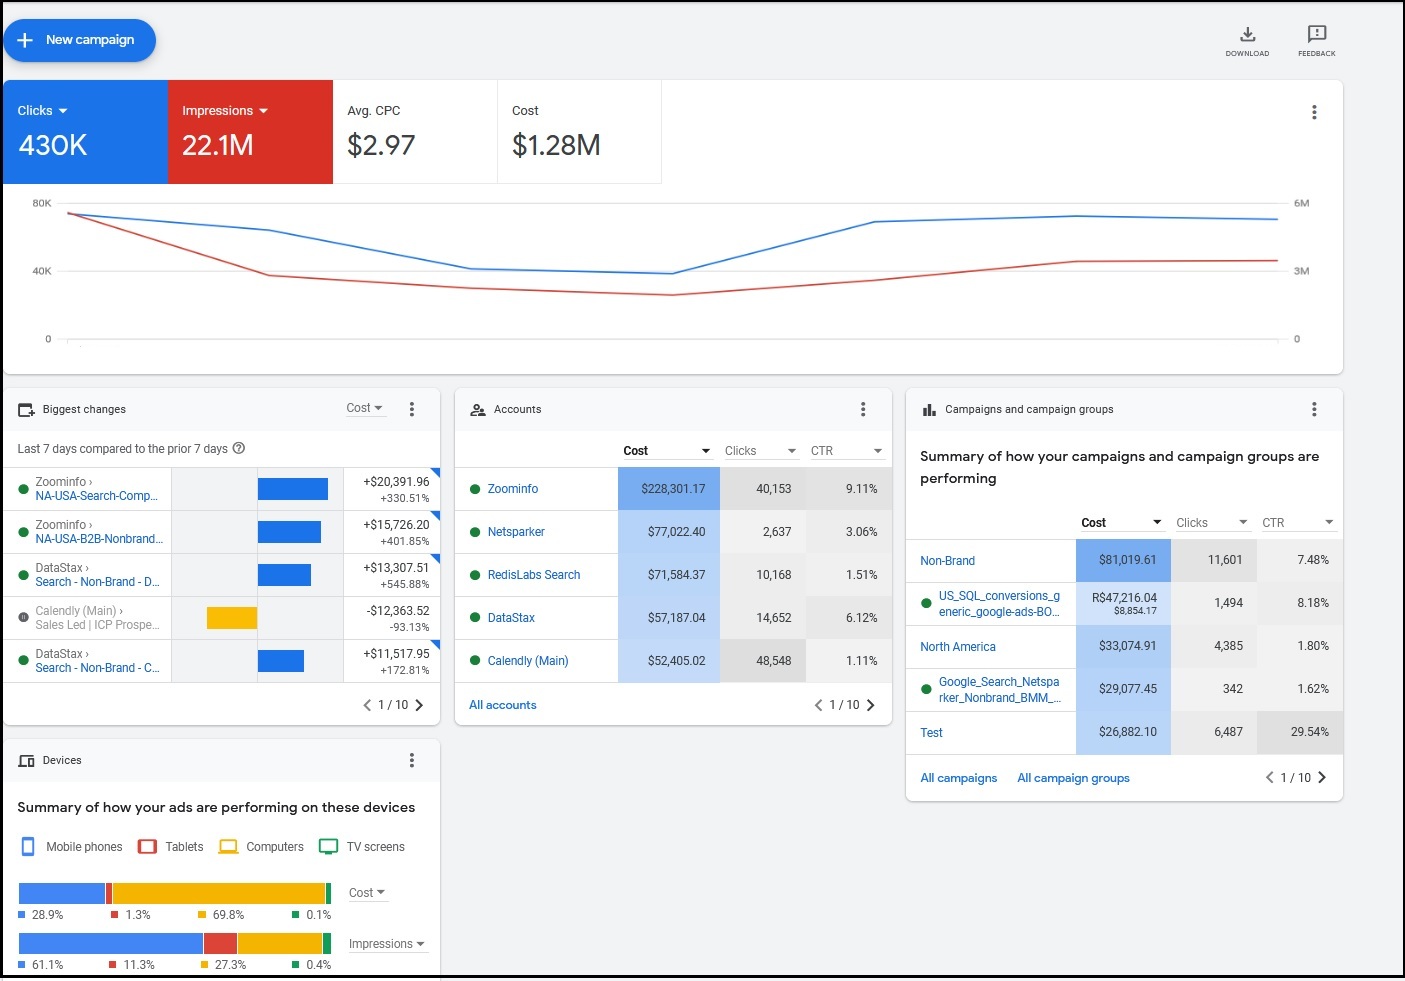Viewport: 1405px width, 981px height.
Task: Open Biggest changes card options menu
Action: pyautogui.click(x=412, y=409)
